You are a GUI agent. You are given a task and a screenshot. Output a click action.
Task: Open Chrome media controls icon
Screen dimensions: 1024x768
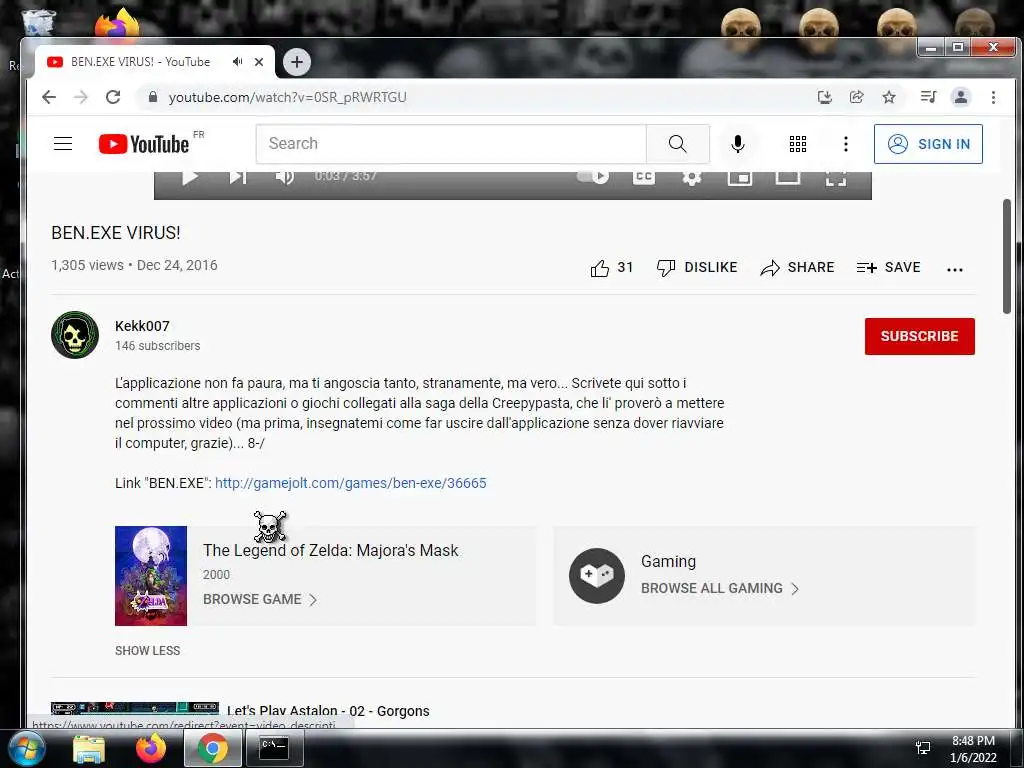tap(928, 97)
